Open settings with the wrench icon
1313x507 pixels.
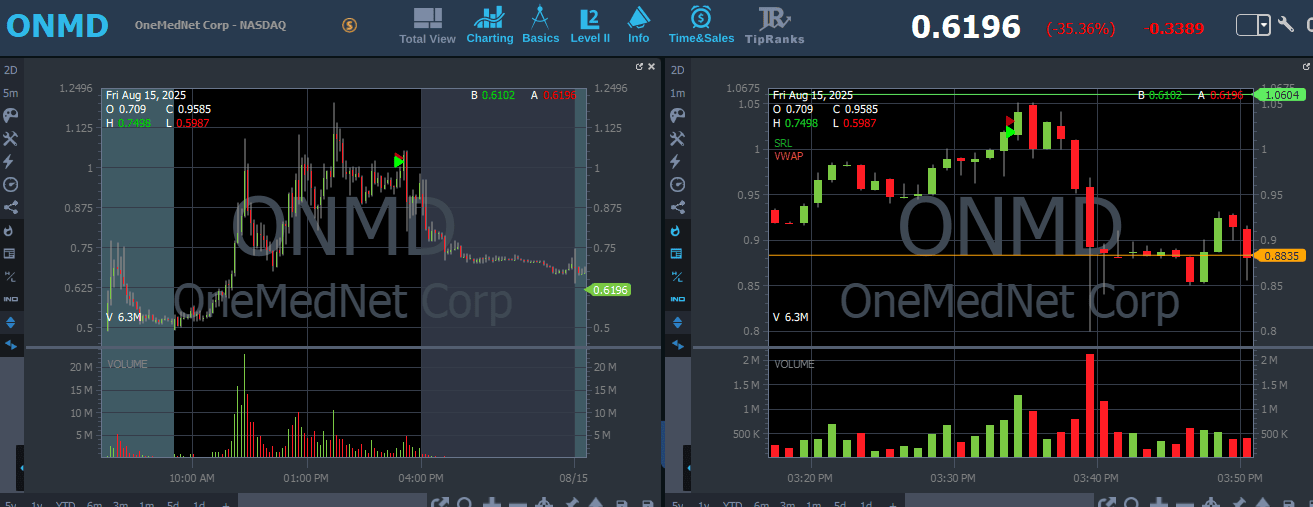(x=1287, y=25)
